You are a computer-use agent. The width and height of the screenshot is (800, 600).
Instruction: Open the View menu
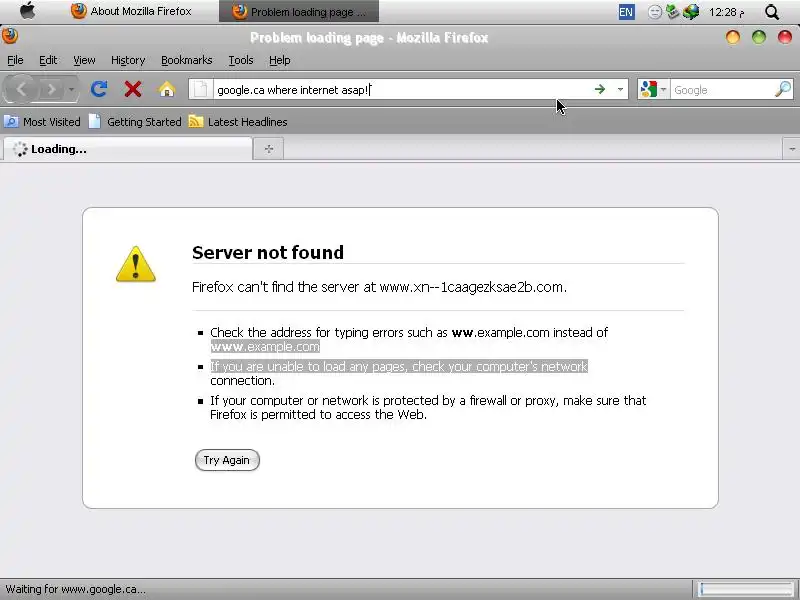(x=84, y=60)
